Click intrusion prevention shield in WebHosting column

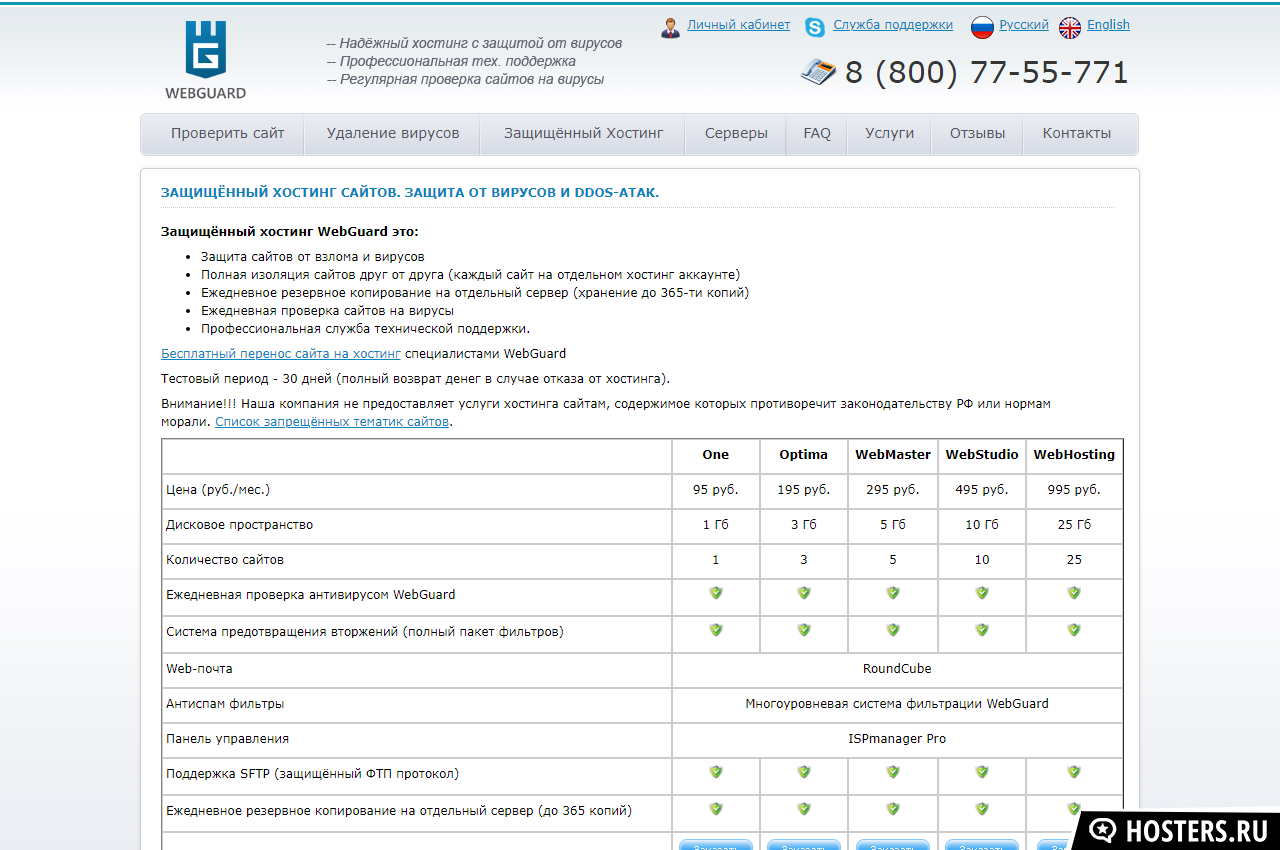tap(1074, 630)
